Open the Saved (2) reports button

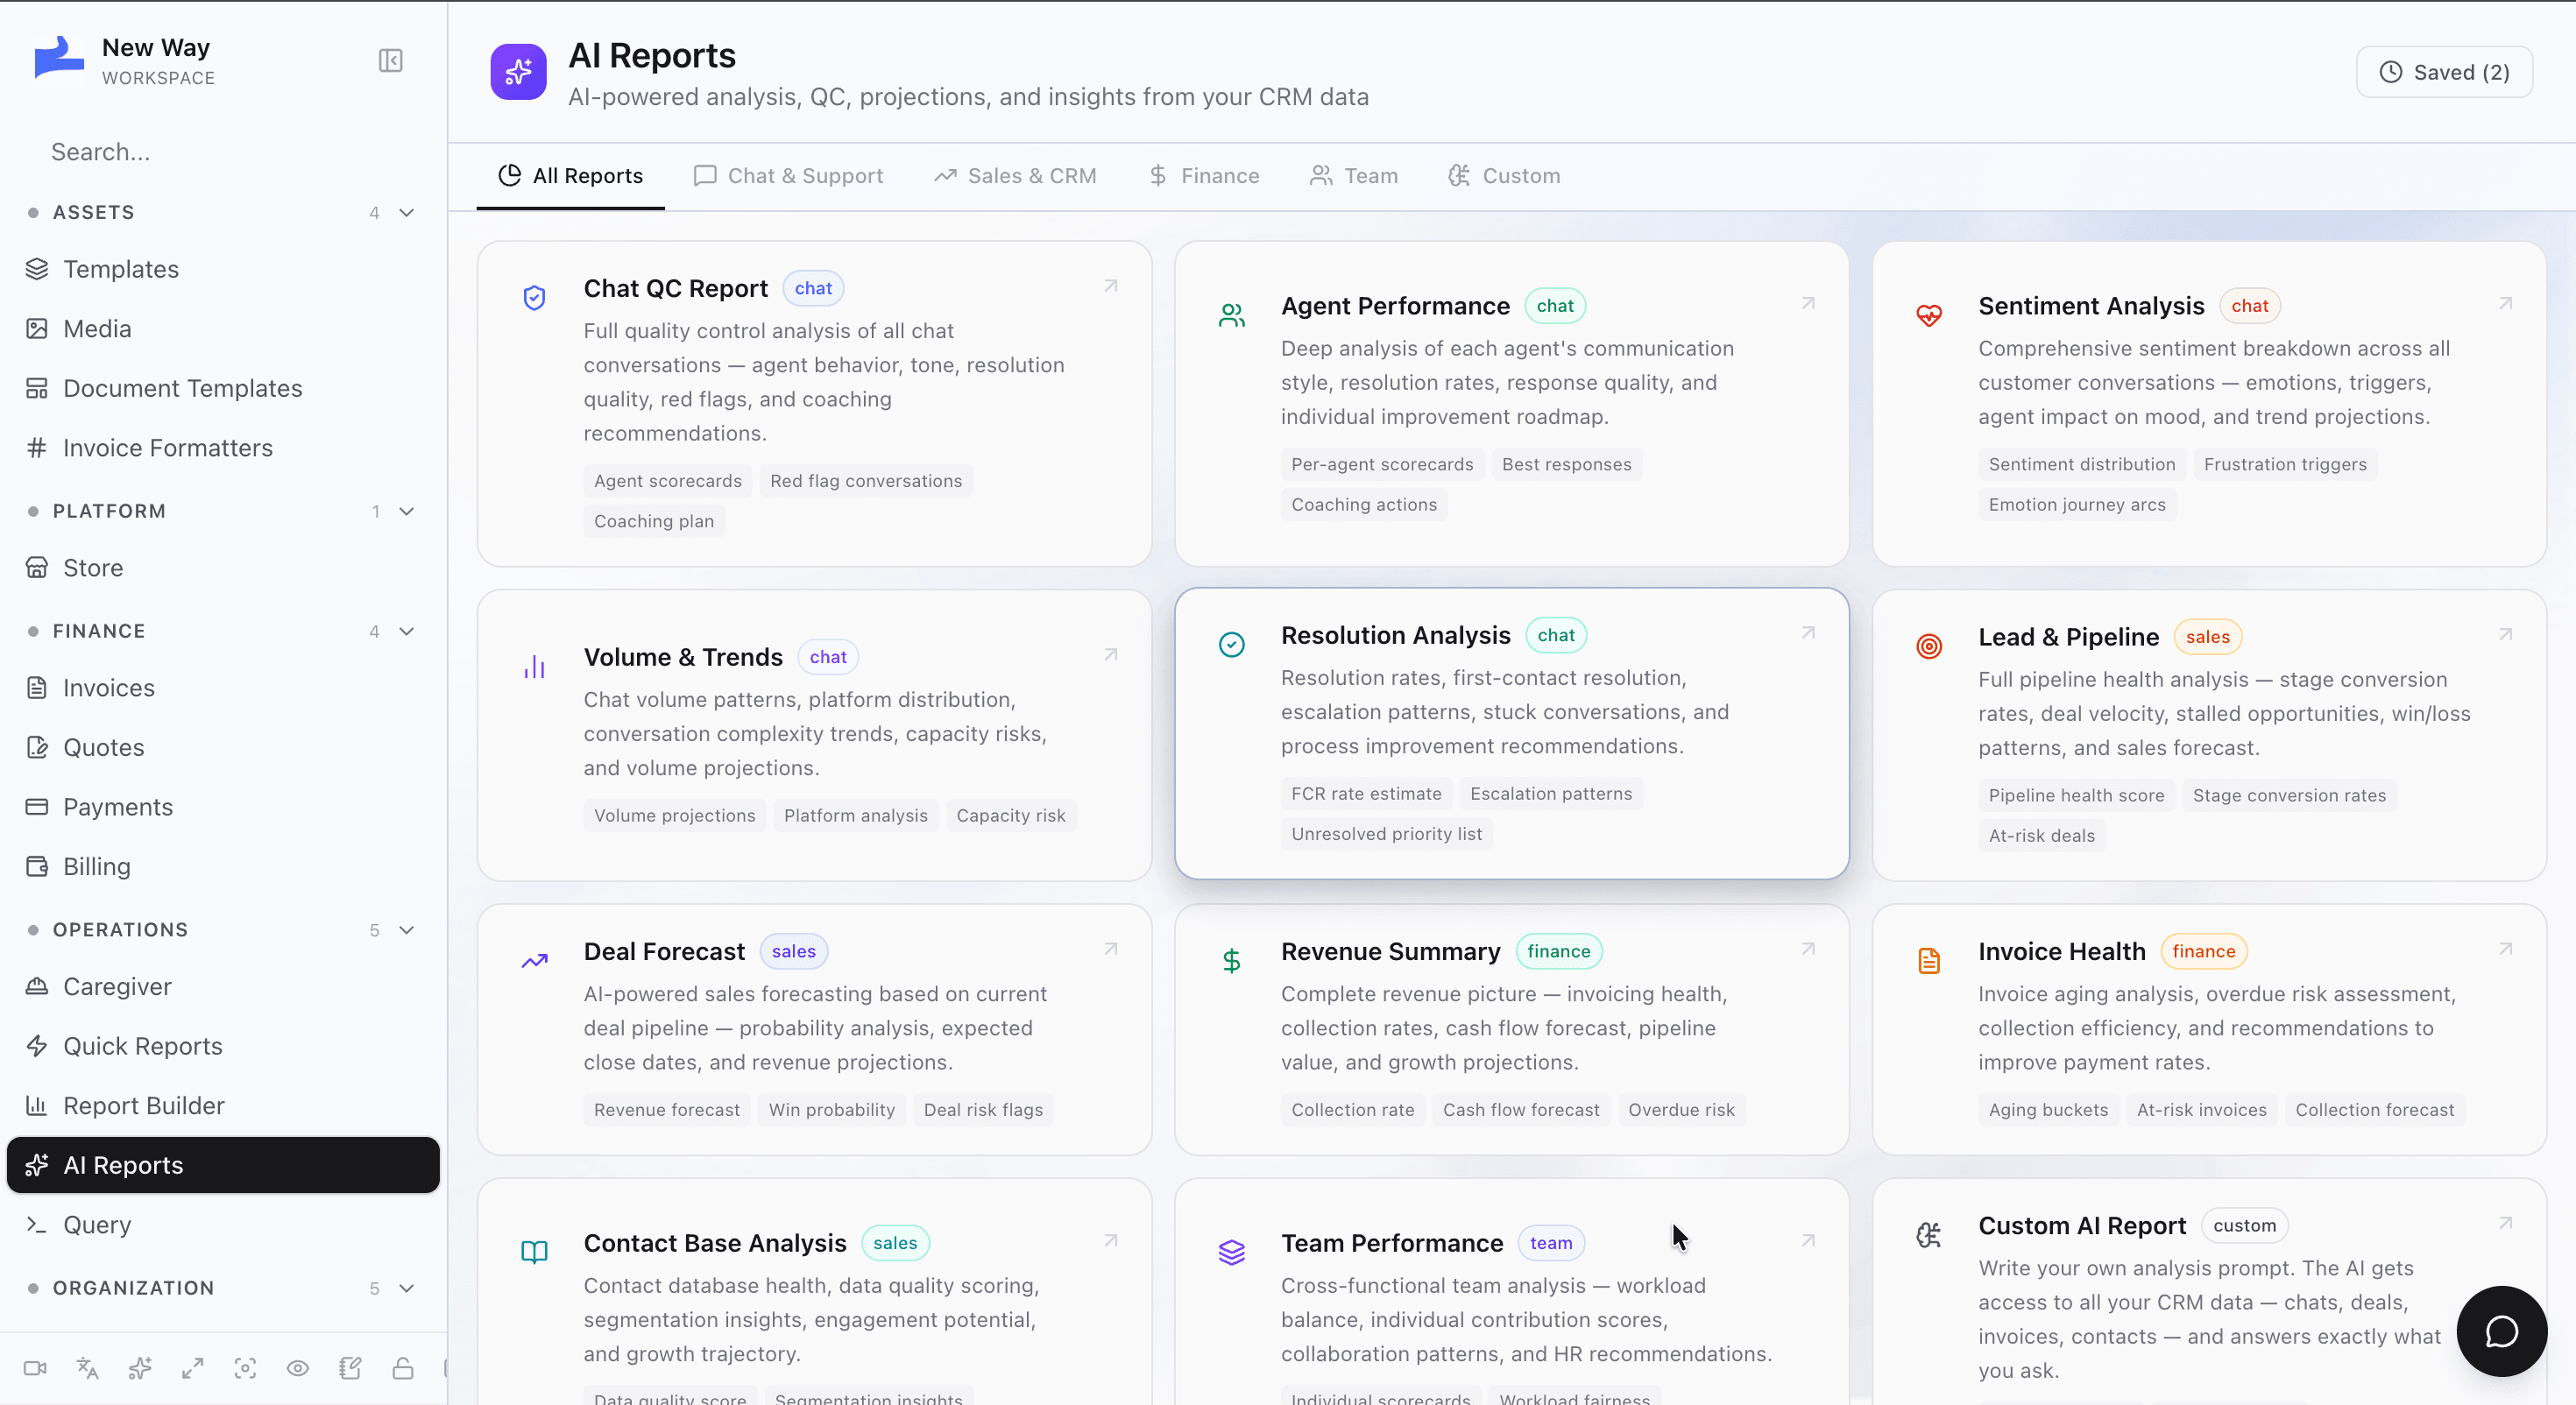tap(2444, 72)
